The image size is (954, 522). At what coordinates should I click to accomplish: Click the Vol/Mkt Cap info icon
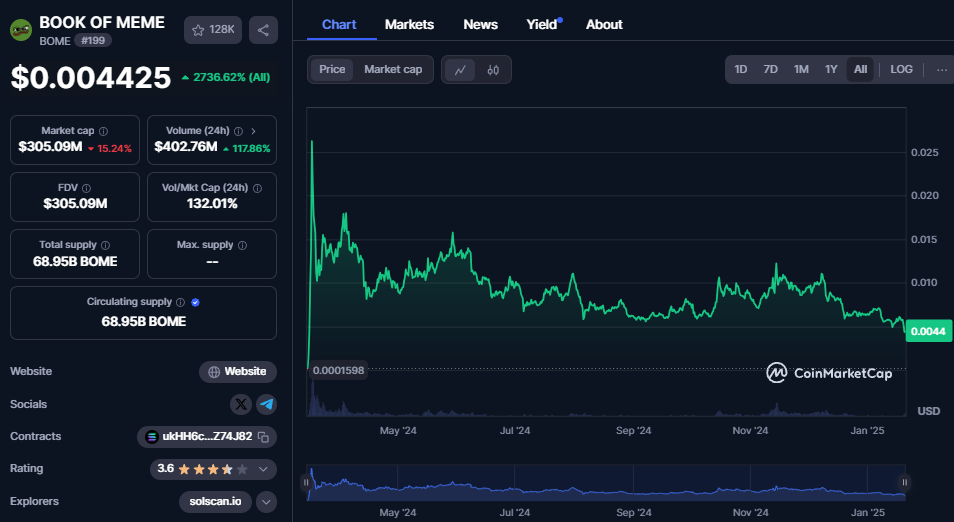tap(257, 188)
